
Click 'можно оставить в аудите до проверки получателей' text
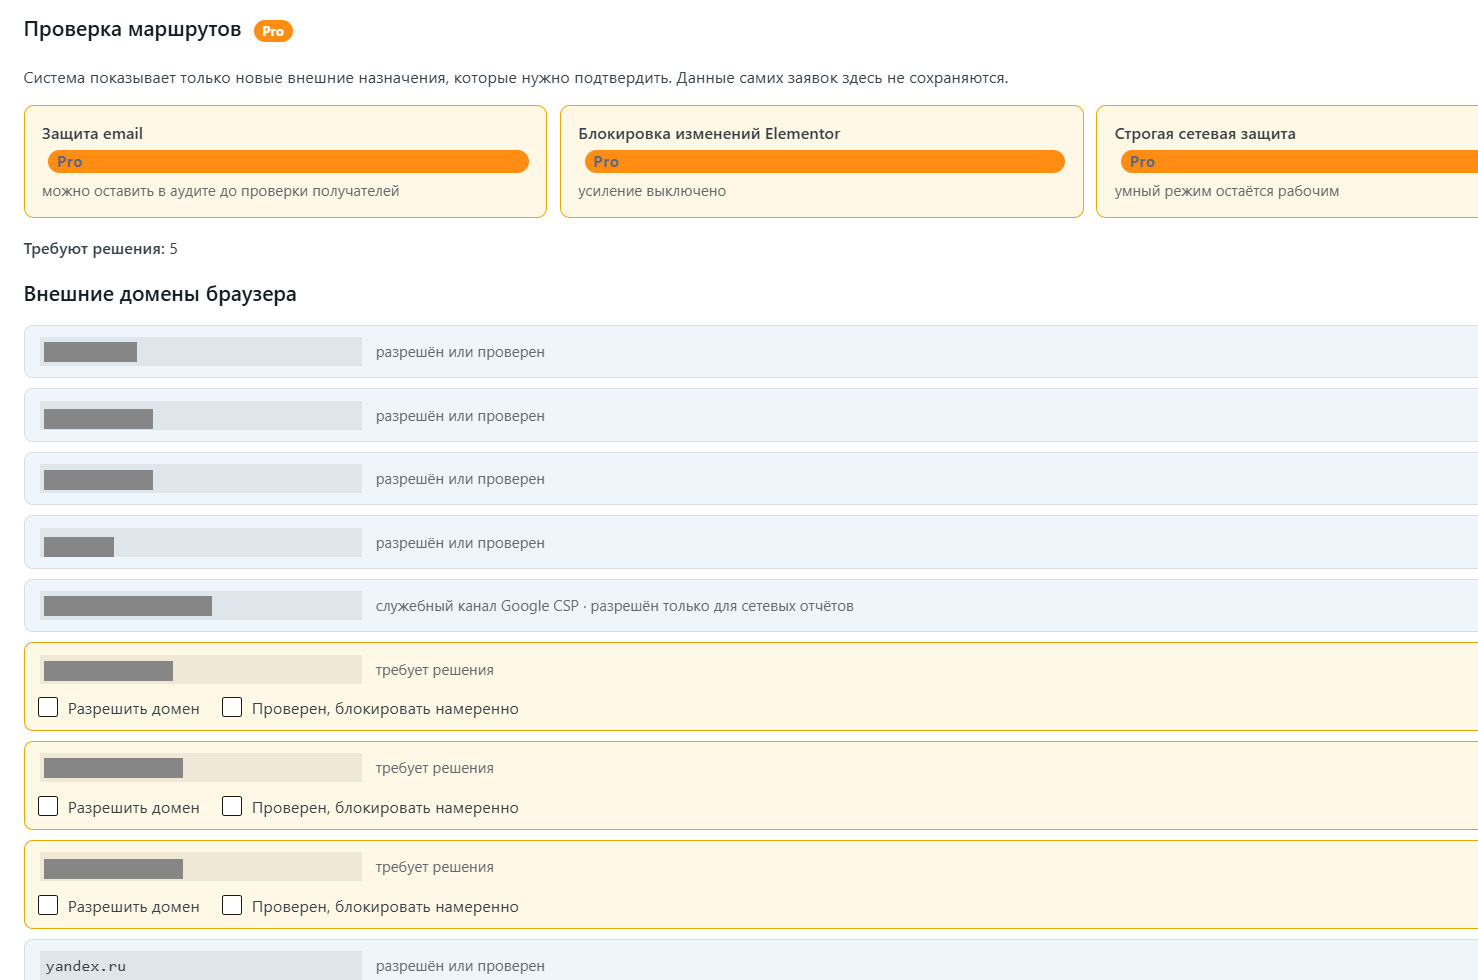click(x=221, y=191)
